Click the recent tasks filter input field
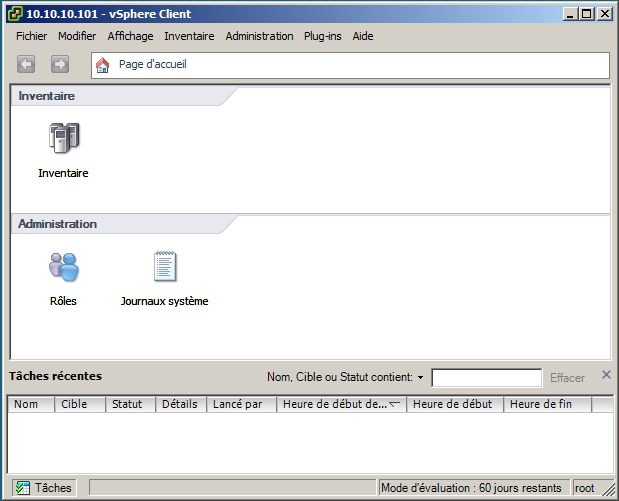This screenshot has width=619, height=501. 486,378
